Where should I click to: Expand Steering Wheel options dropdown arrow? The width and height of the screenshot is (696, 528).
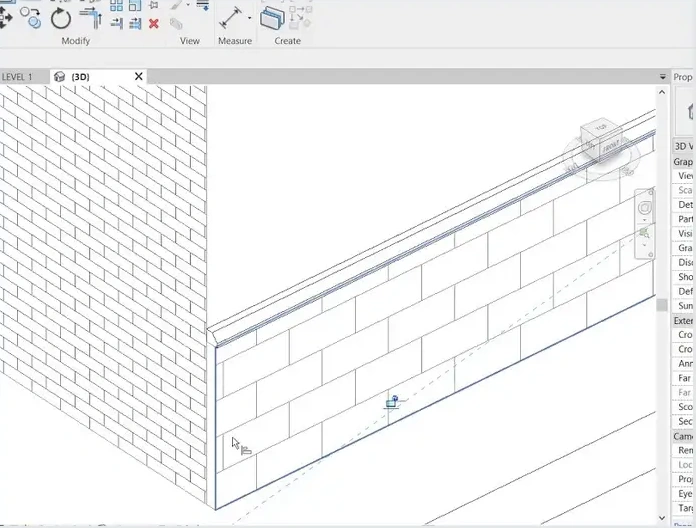tap(645, 220)
